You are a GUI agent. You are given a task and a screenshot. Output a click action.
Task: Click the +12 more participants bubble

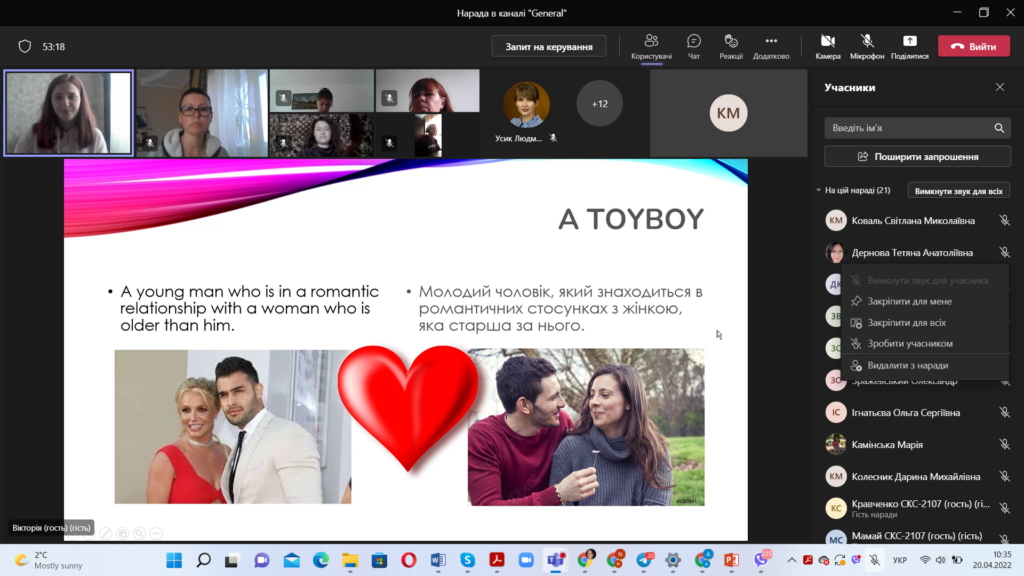pos(600,104)
